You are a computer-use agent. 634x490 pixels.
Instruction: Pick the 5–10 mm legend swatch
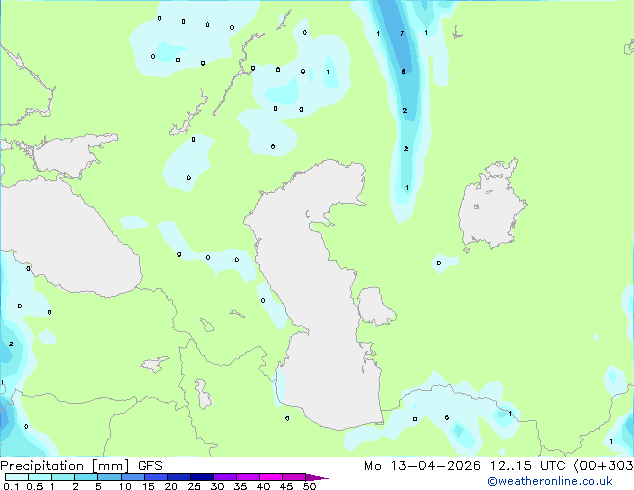(109, 477)
